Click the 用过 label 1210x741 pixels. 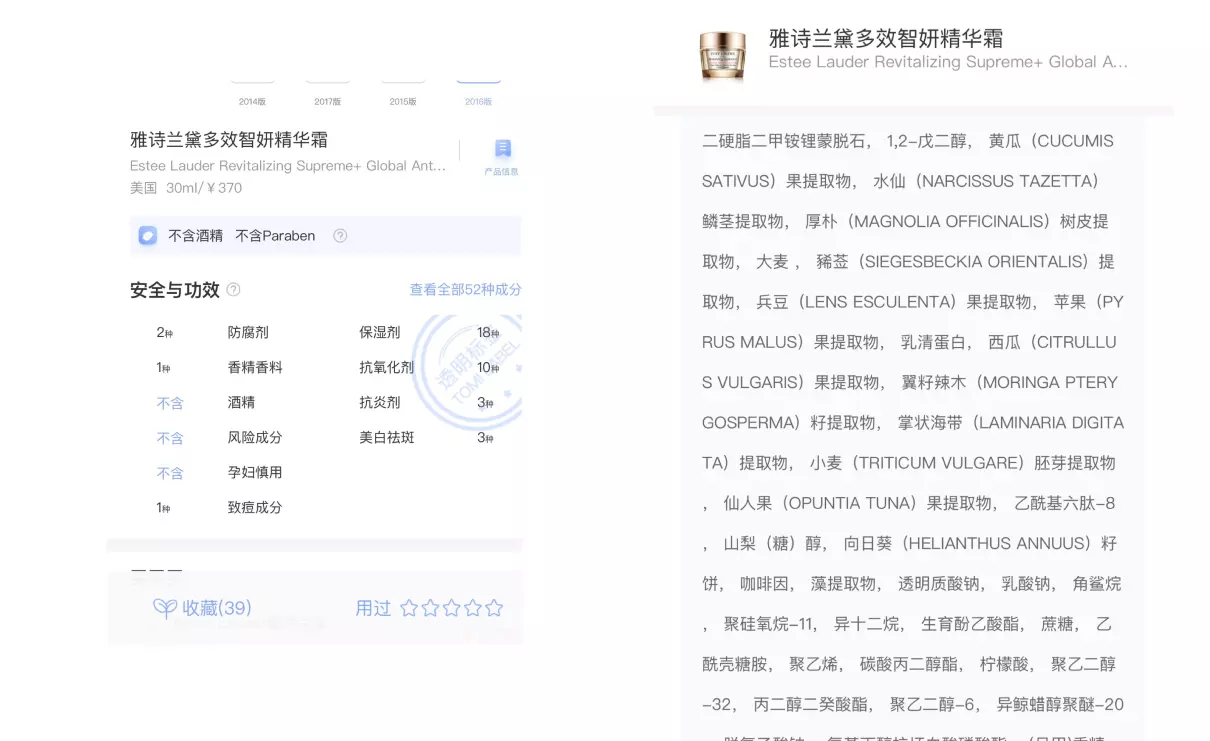point(373,608)
